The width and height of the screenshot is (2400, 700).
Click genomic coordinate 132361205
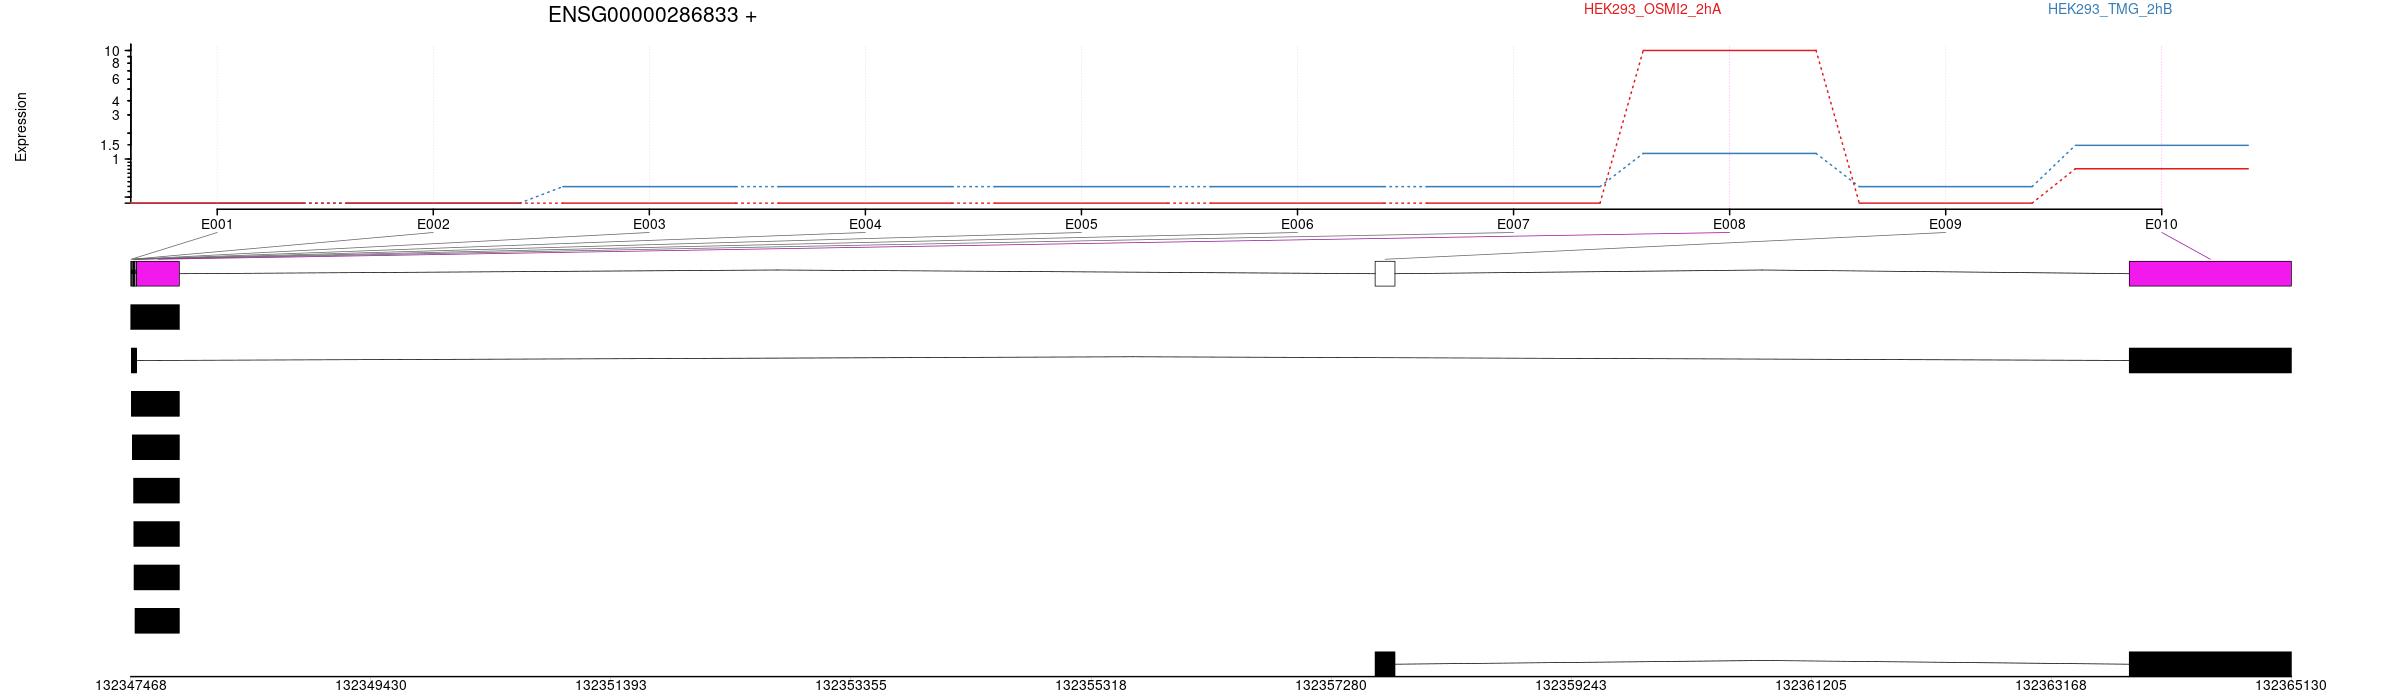(x=1811, y=686)
